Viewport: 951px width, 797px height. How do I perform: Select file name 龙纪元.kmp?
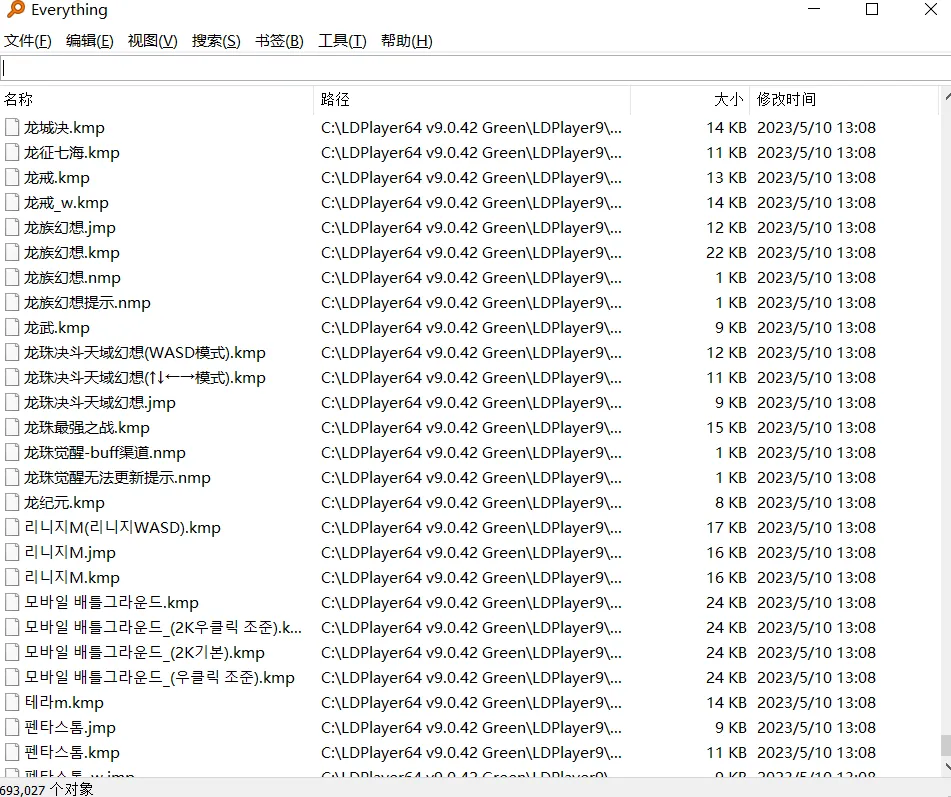tap(64, 502)
